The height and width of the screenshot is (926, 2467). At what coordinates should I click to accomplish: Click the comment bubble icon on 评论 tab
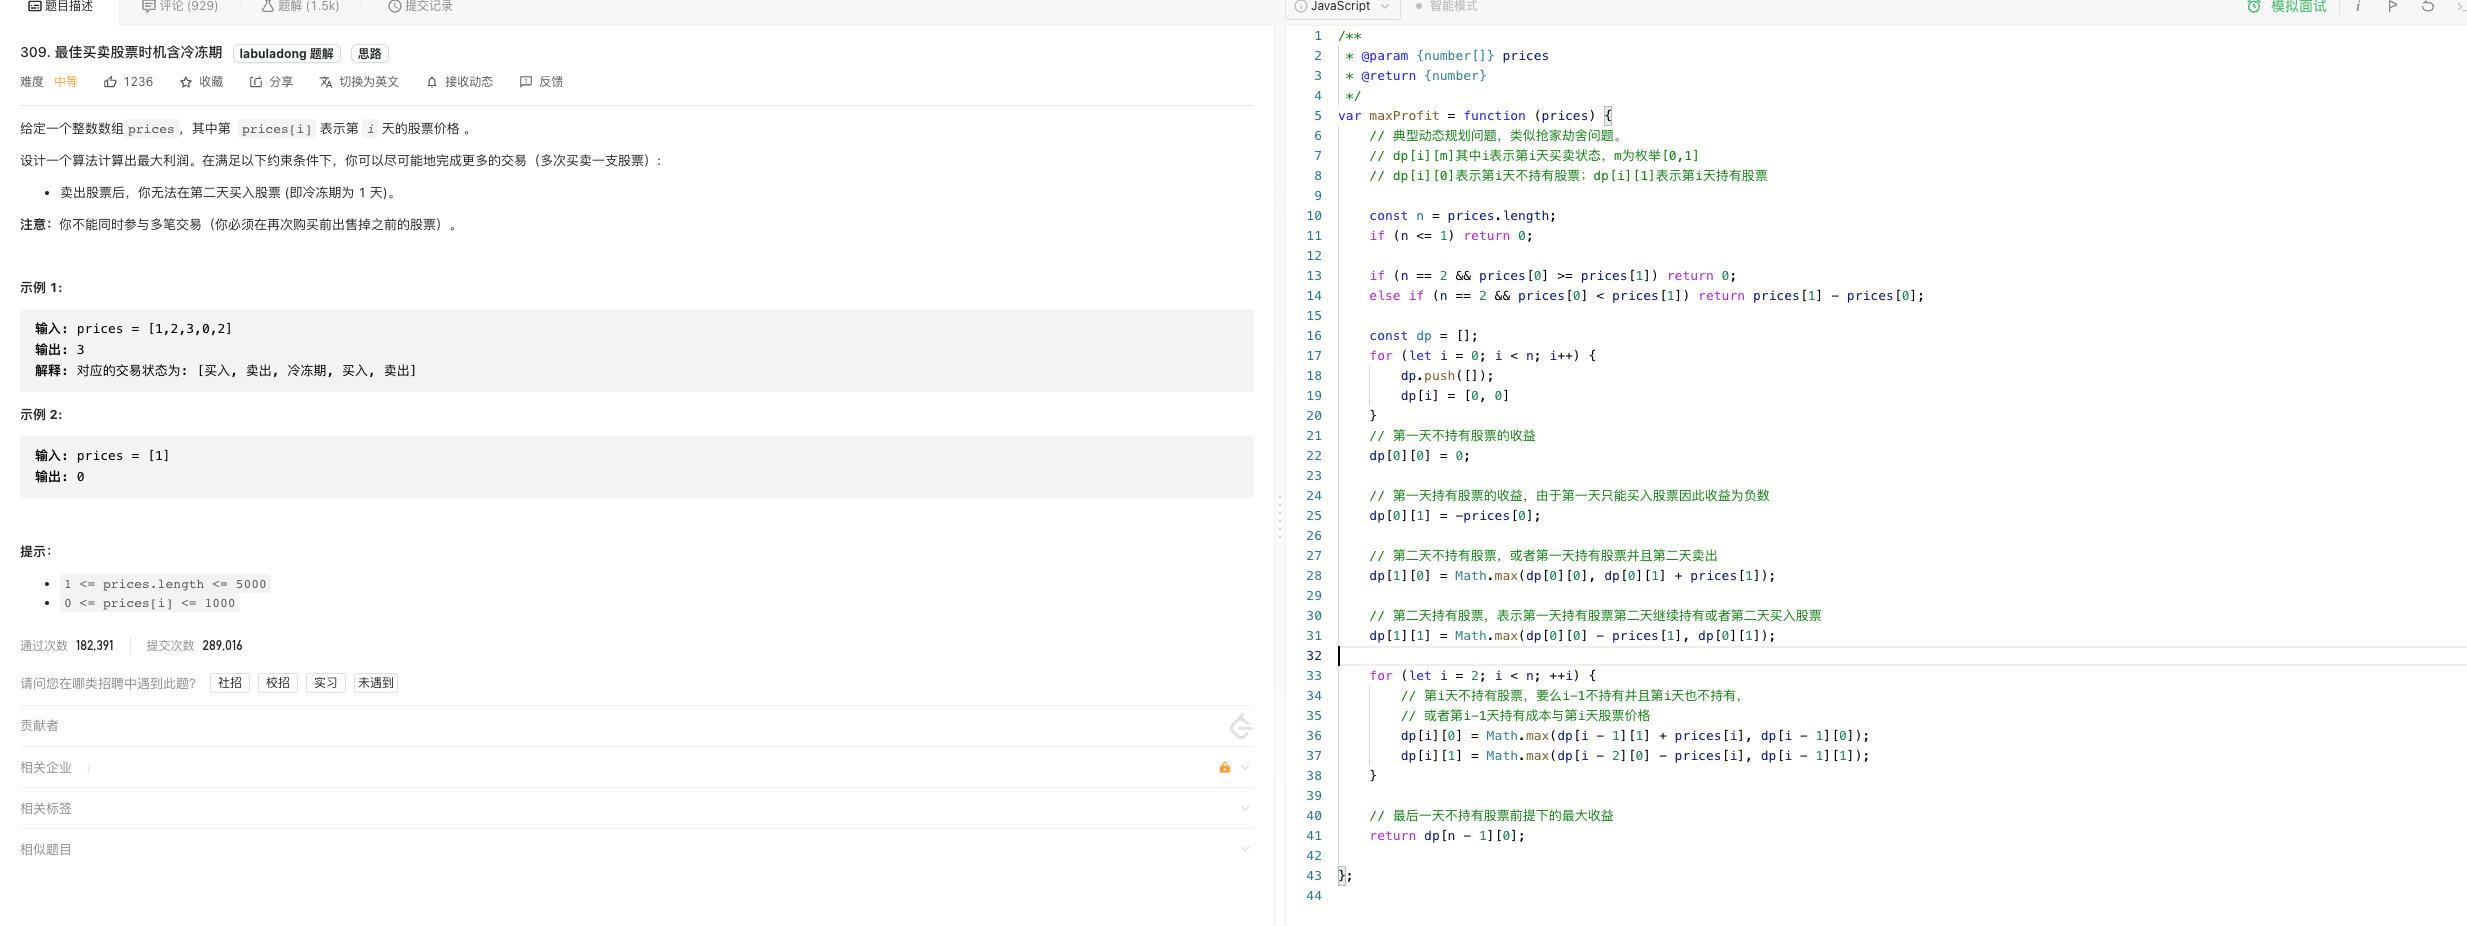click(x=149, y=6)
